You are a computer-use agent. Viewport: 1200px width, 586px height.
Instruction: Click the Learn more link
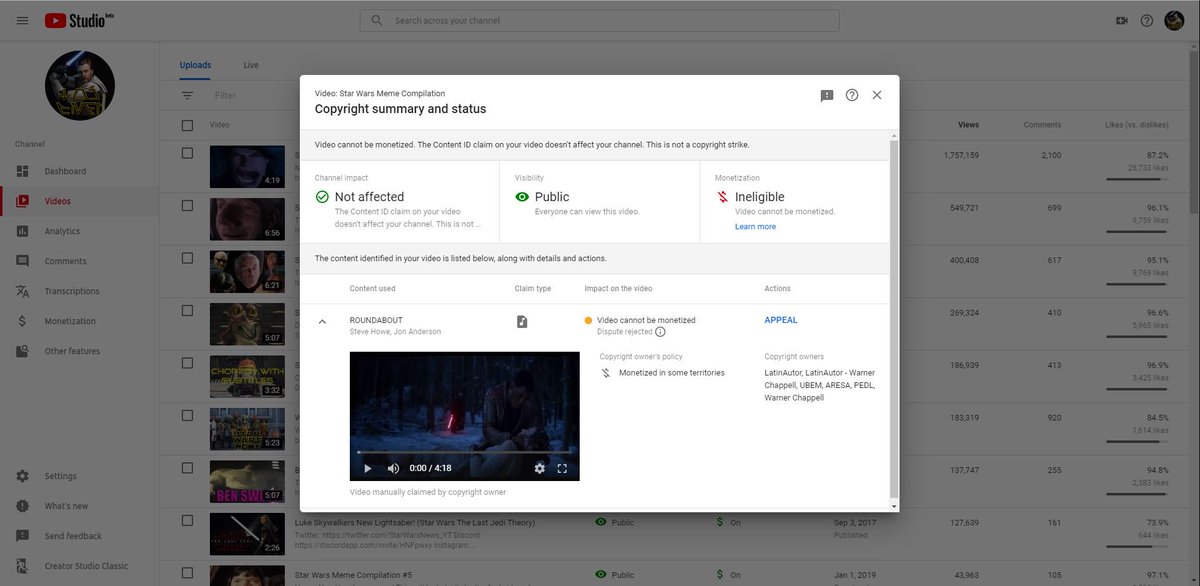(755, 227)
